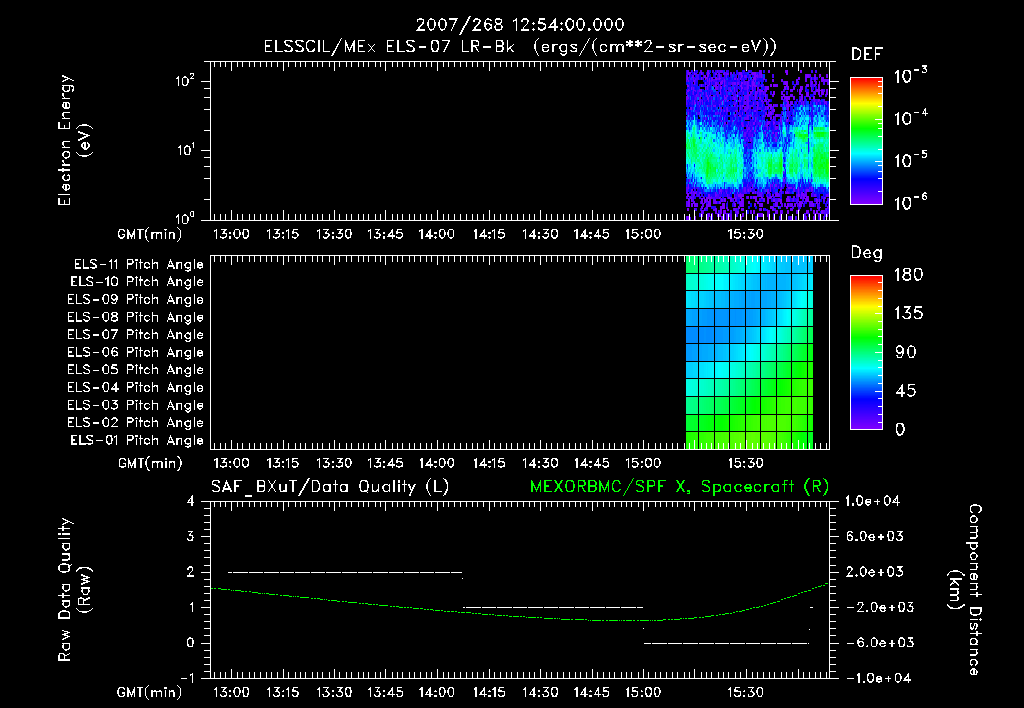Click the 15:30 time tick under spectrogram panel
Viewport: 1024px width, 708px height.
pyautogui.click(x=745, y=234)
